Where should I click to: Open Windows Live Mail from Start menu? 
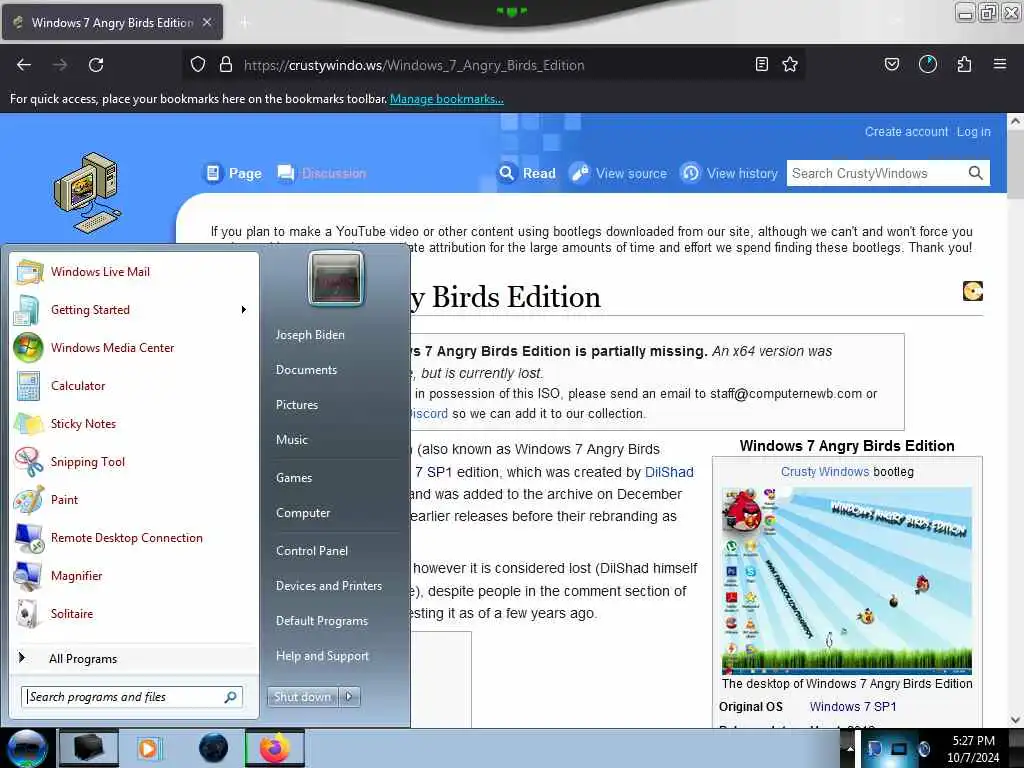coord(134,272)
